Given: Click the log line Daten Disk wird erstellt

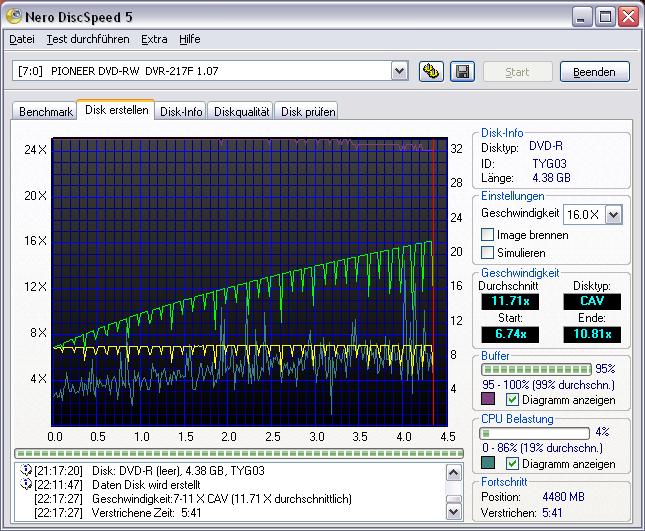Looking at the screenshot, I should (x=146, y=485).
